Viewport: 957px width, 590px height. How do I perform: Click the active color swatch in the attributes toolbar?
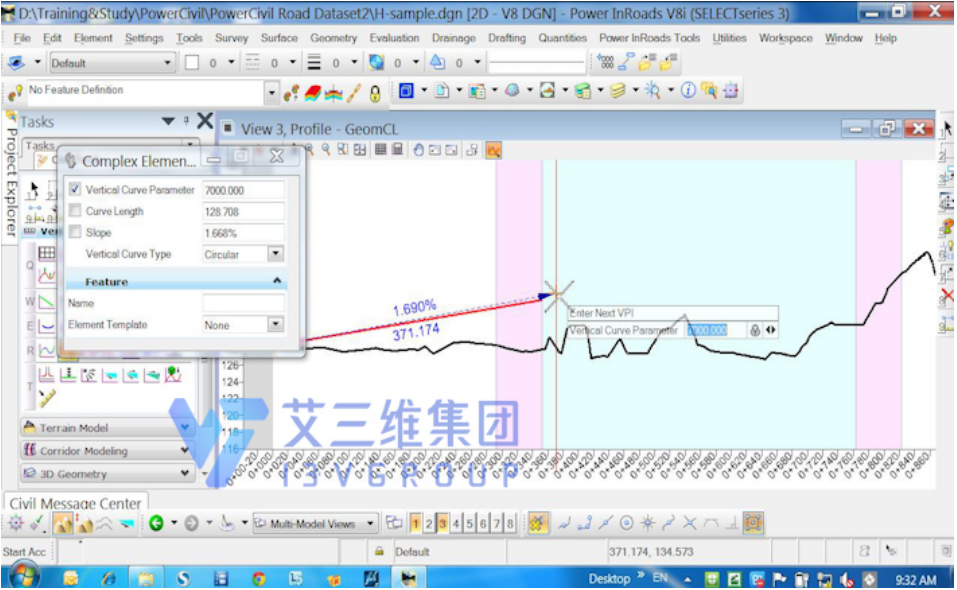(x=192, y=63)
